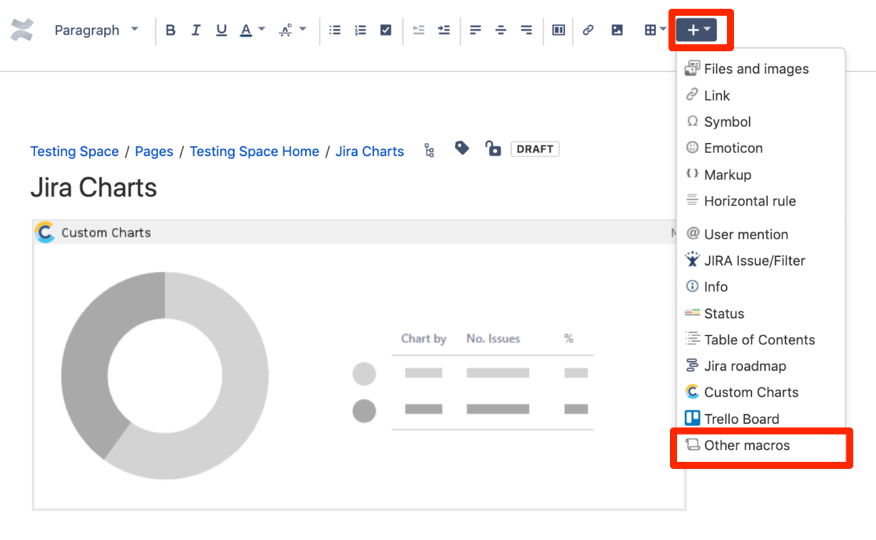Click the insert image toolbar icon
This screenshot has width=876, height=540.
pos(617,30)
